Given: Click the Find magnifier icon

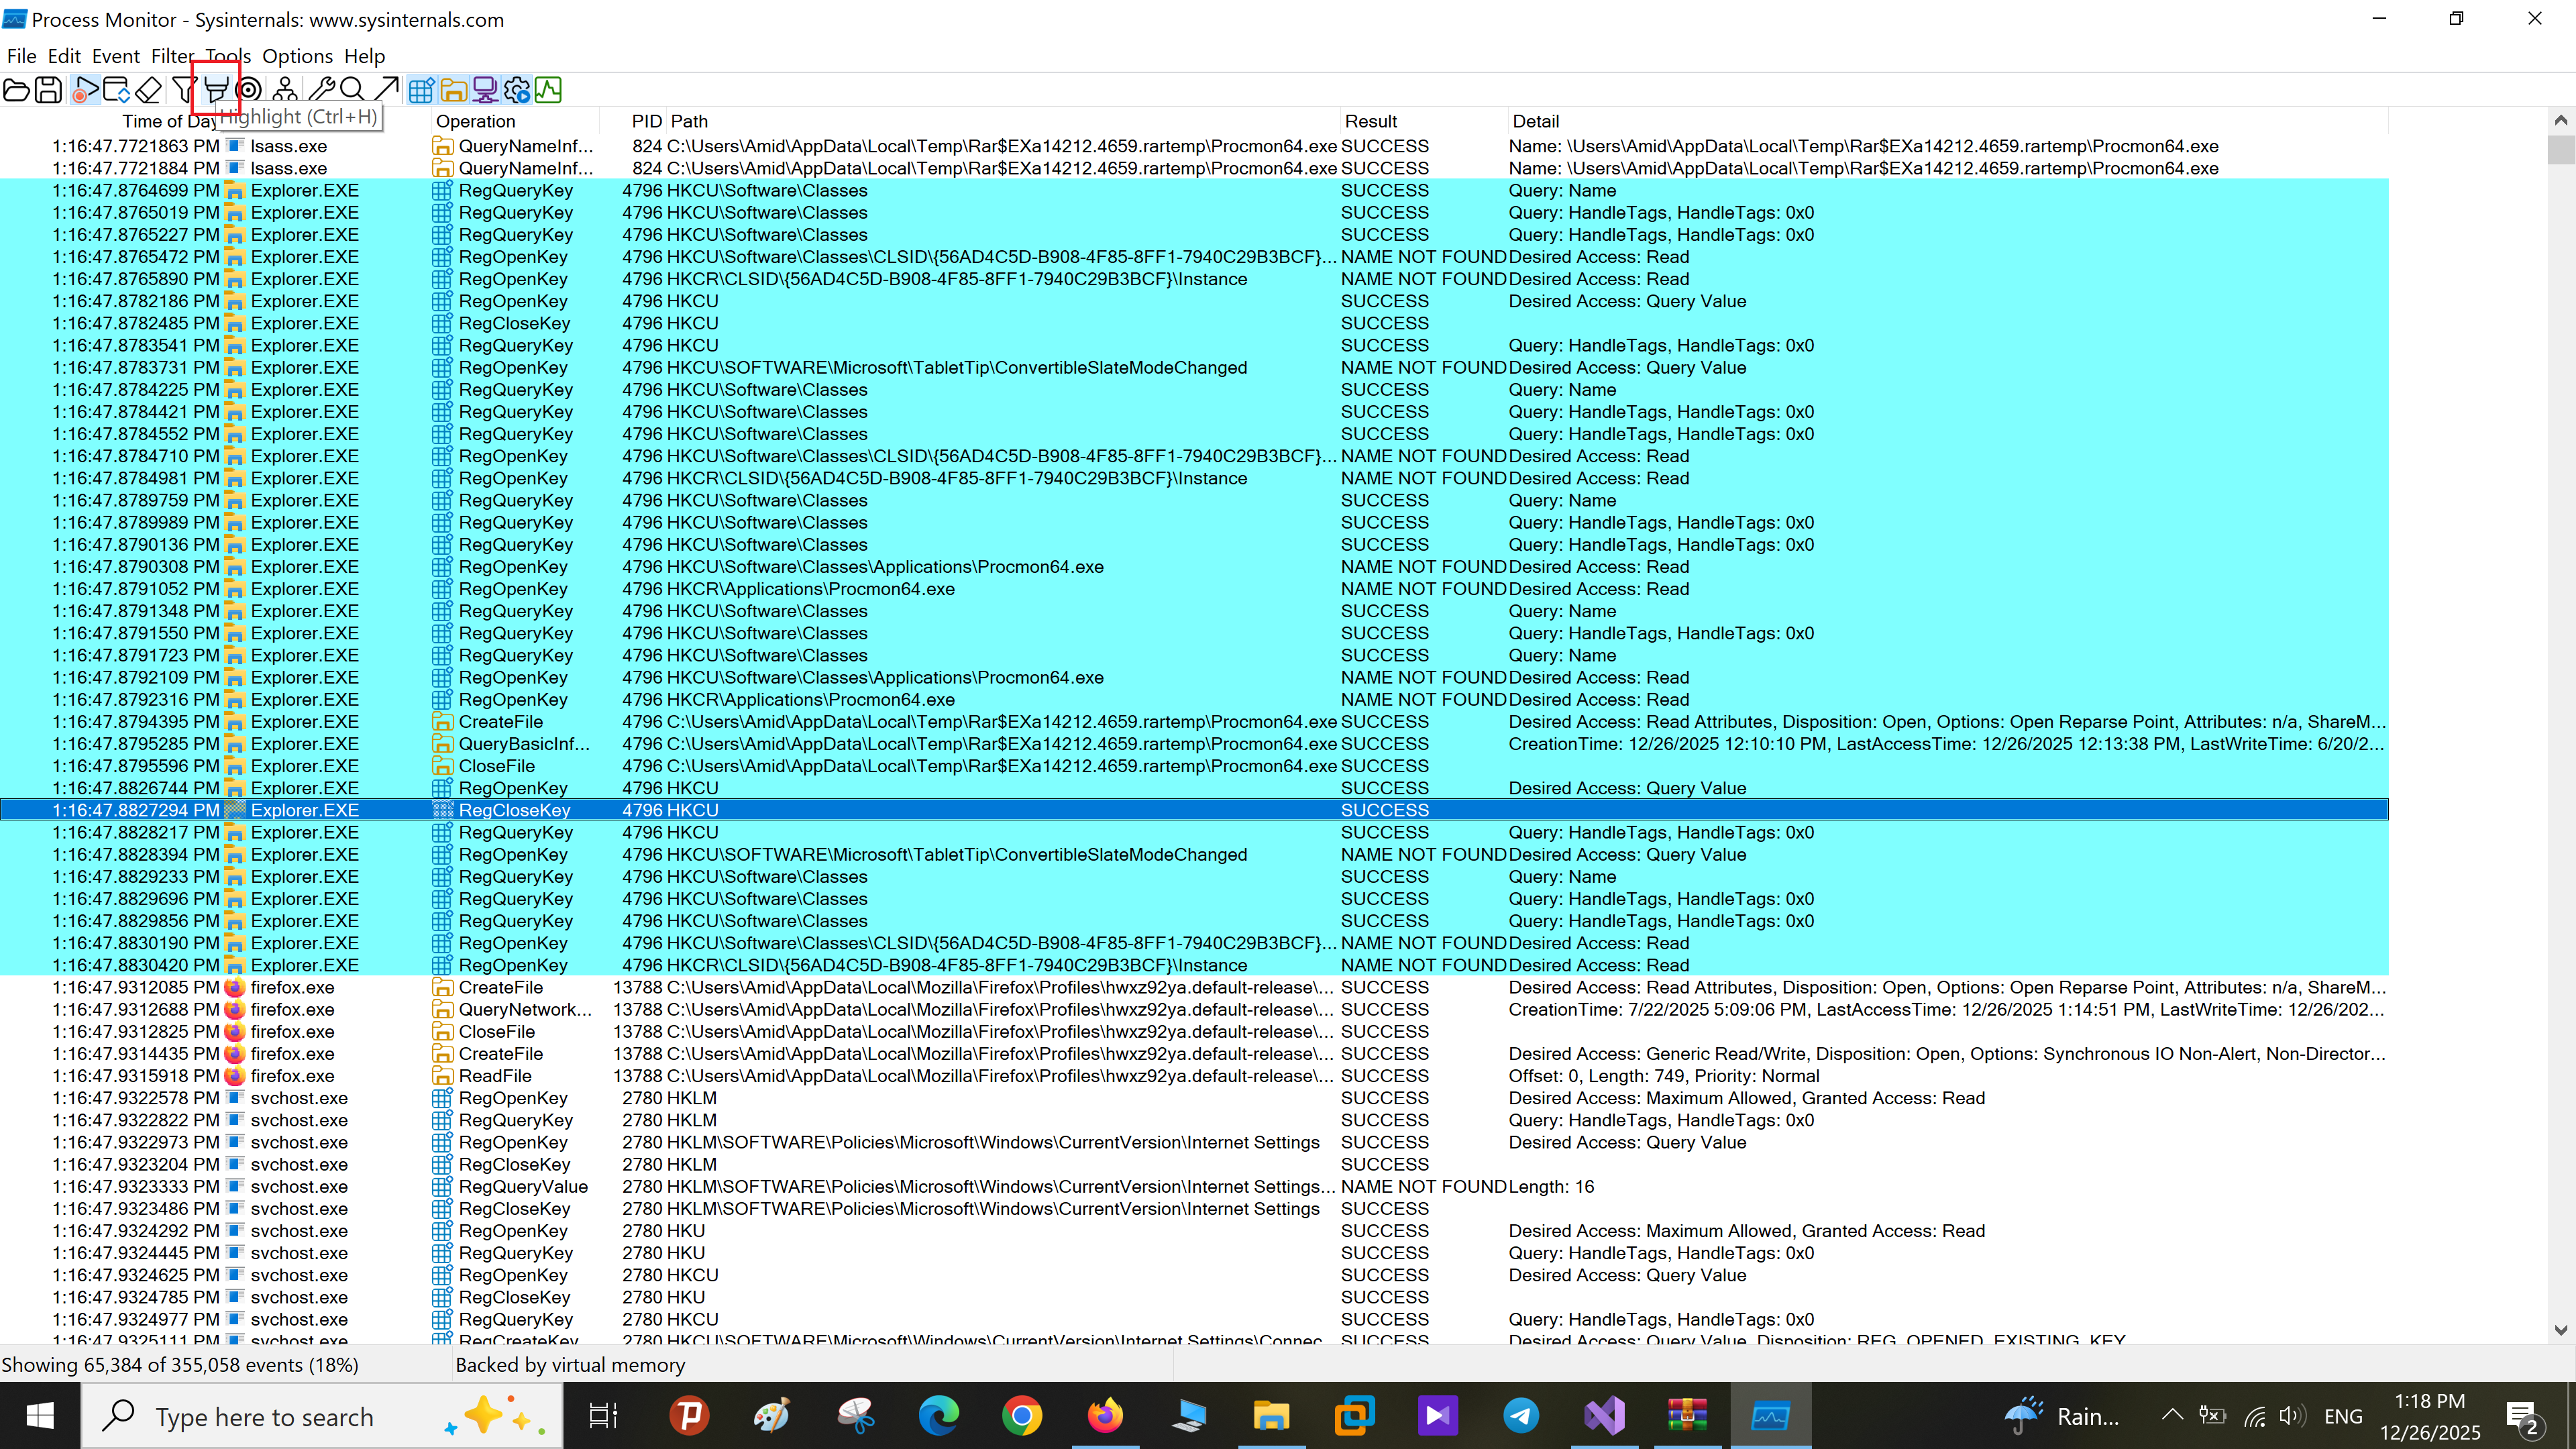Looking at the screenshot, I should click(352, 90).
